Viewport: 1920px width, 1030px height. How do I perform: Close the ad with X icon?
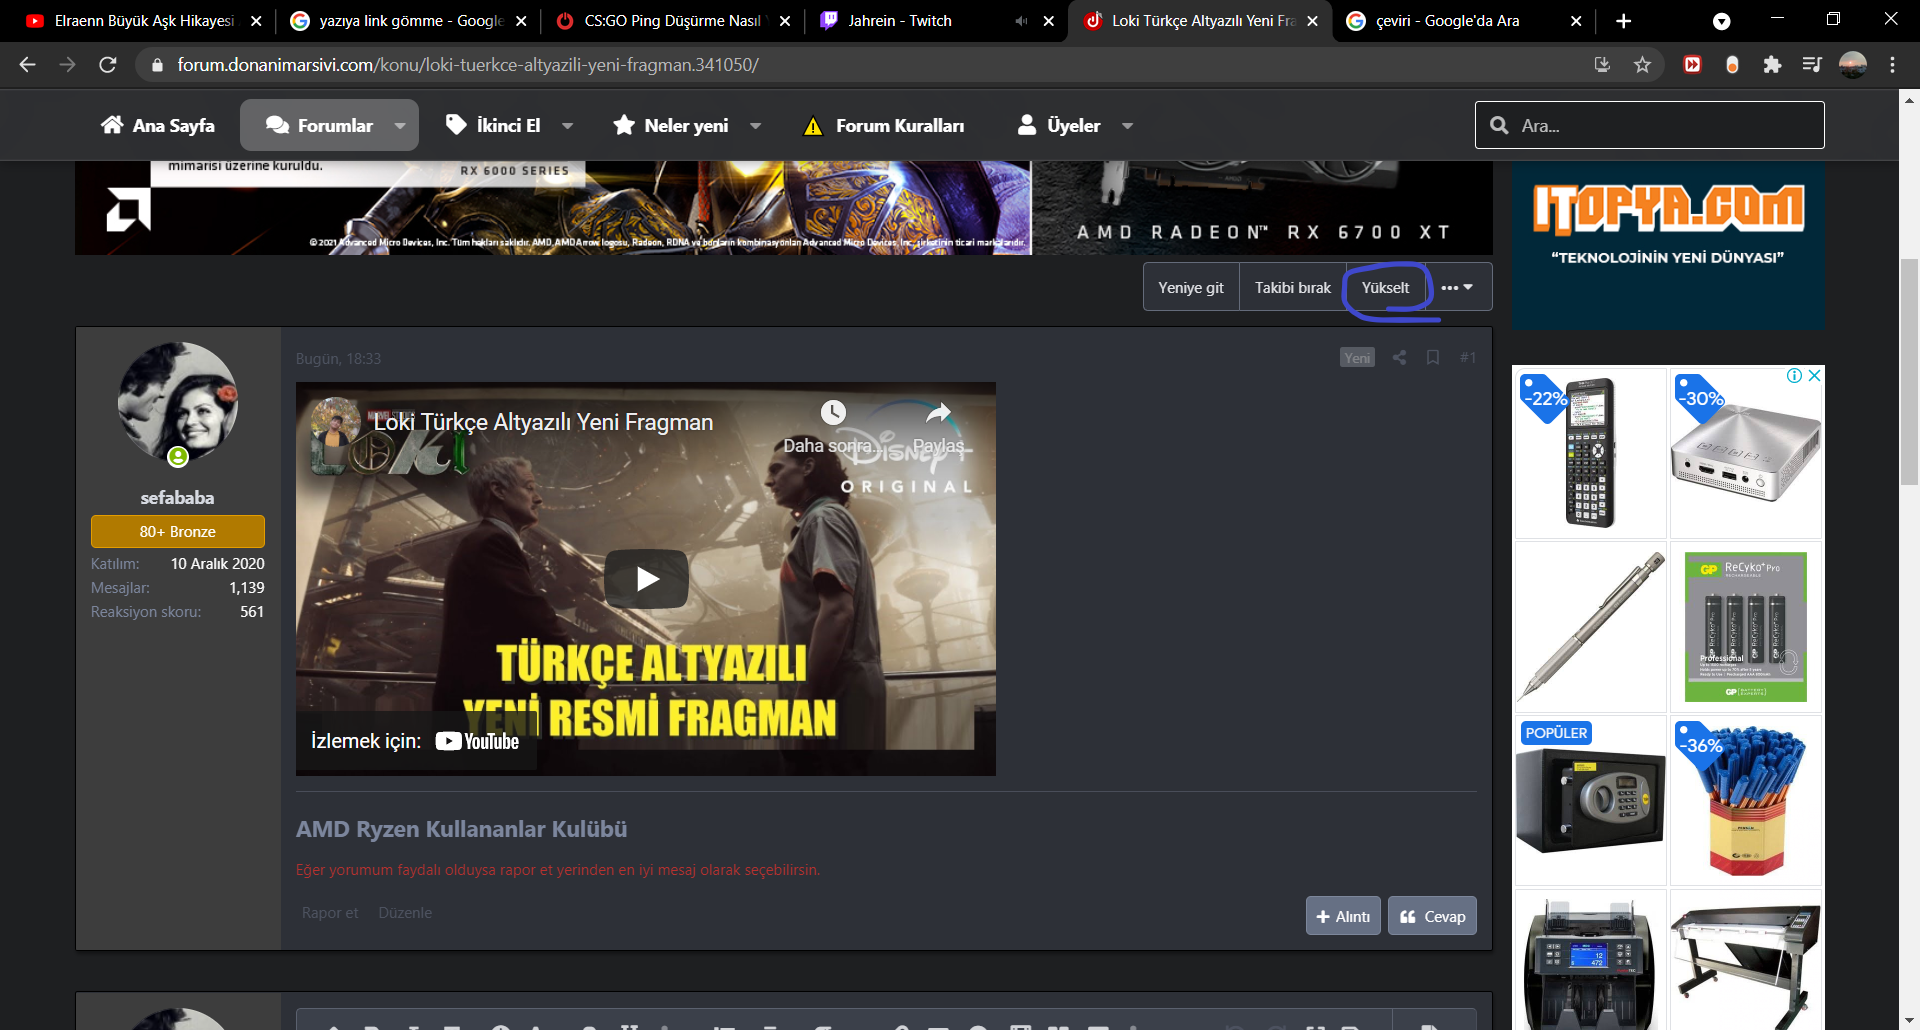[1814, 376]
